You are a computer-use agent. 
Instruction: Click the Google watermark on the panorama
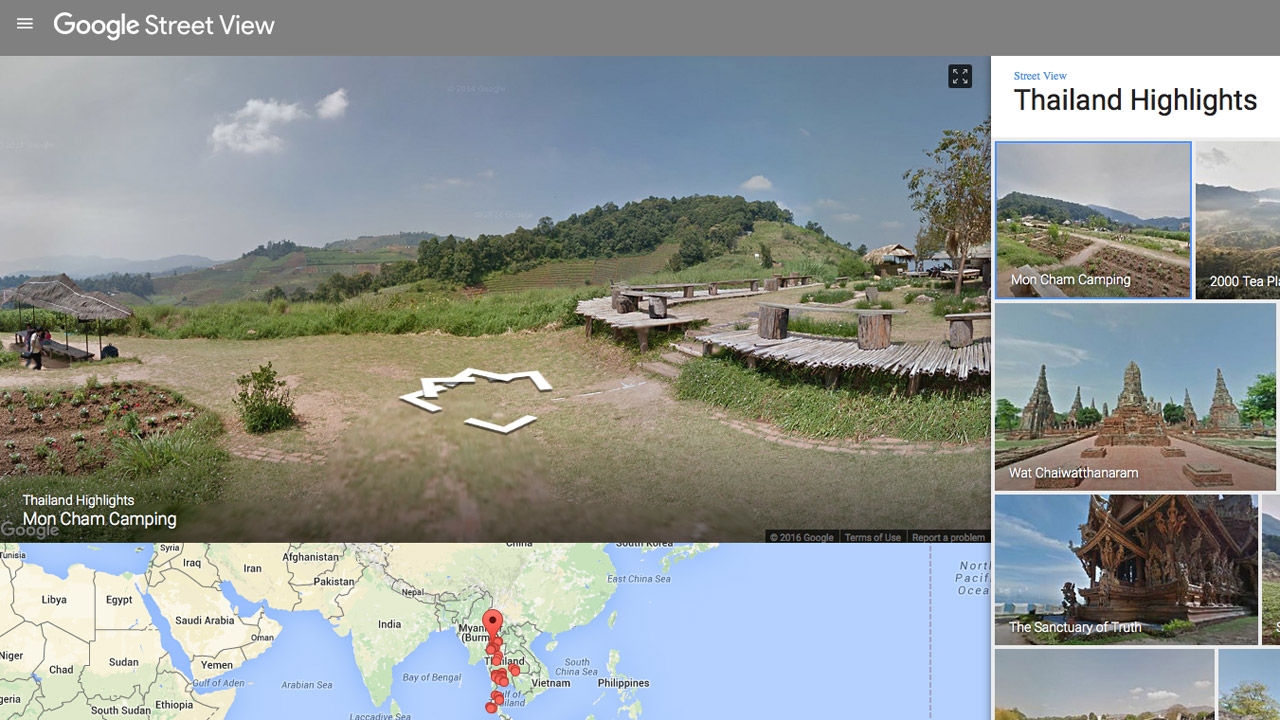(30, 528)
